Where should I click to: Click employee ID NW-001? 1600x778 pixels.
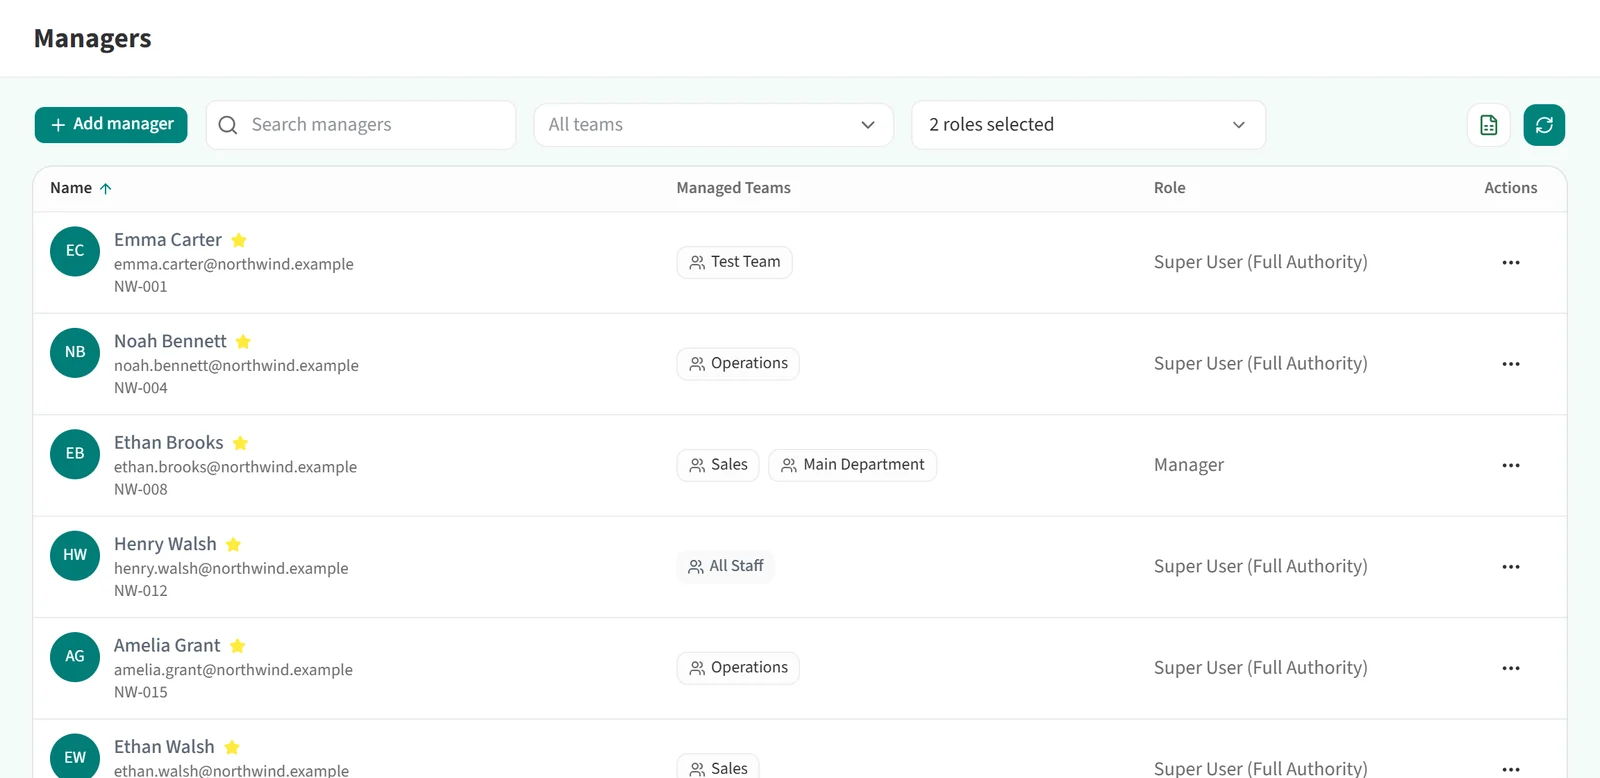pyautogui.click(x=141, y=287)
